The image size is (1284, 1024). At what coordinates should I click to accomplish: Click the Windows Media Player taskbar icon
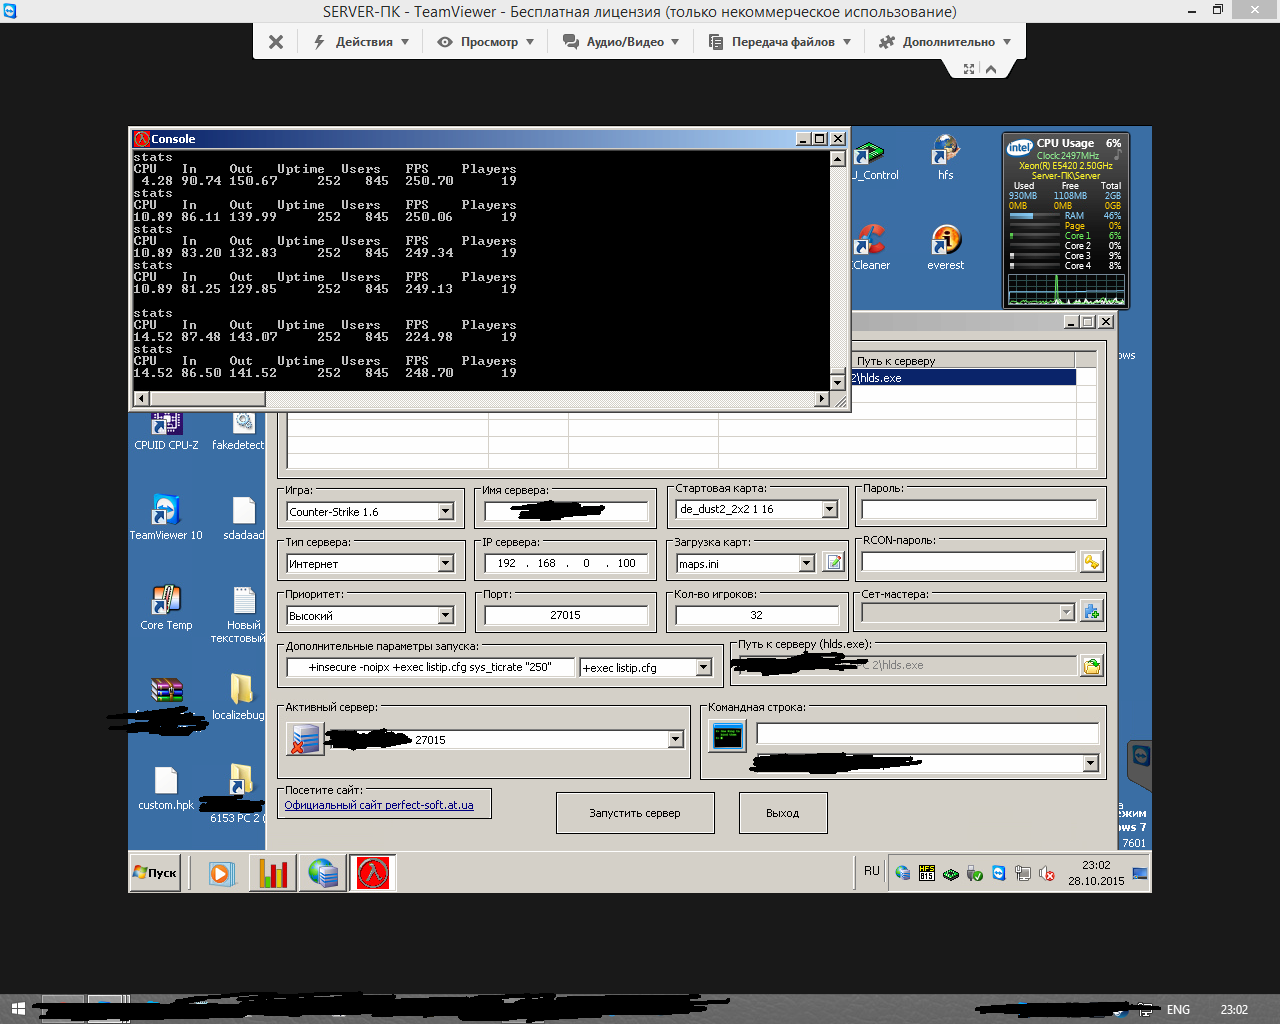click(x=221, y=873)
